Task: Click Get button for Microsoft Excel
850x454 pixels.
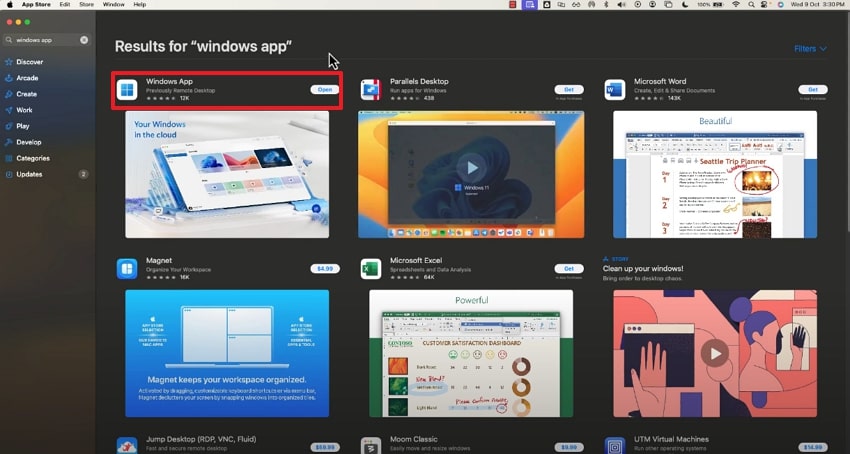Action: click(569, 268)
